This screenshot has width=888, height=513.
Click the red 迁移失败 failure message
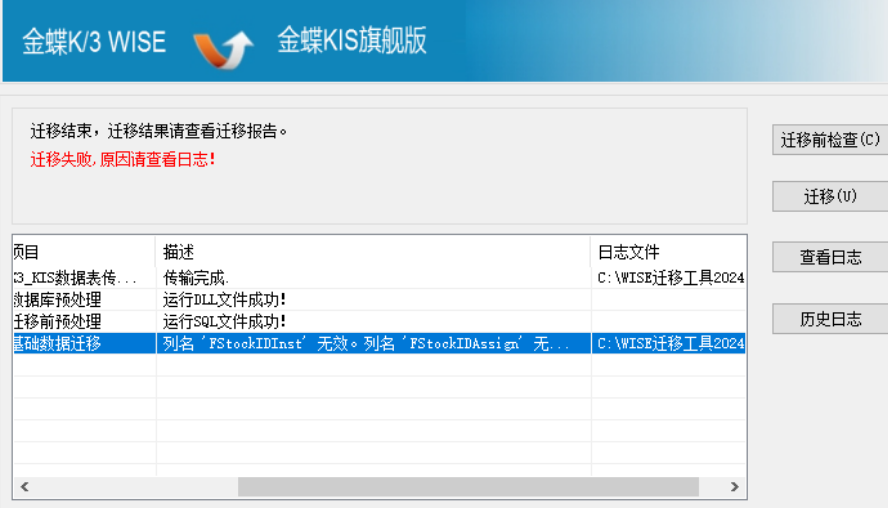pyautogui.click(x=123, y=160)
